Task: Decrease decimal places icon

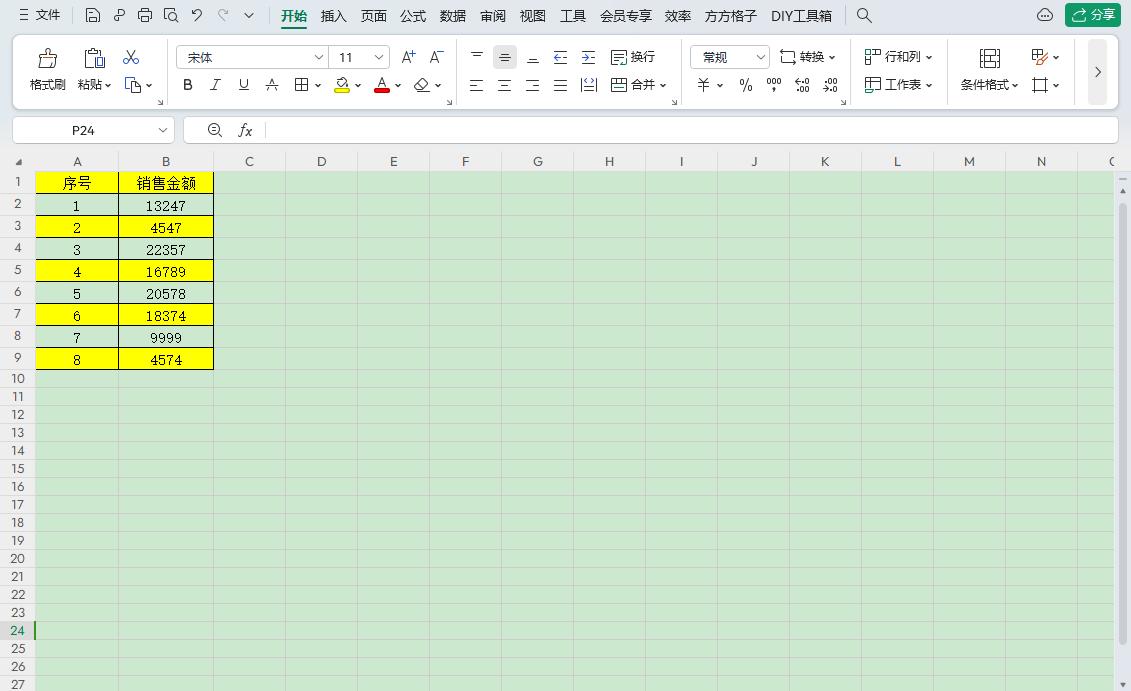Action: coord(830,85)
